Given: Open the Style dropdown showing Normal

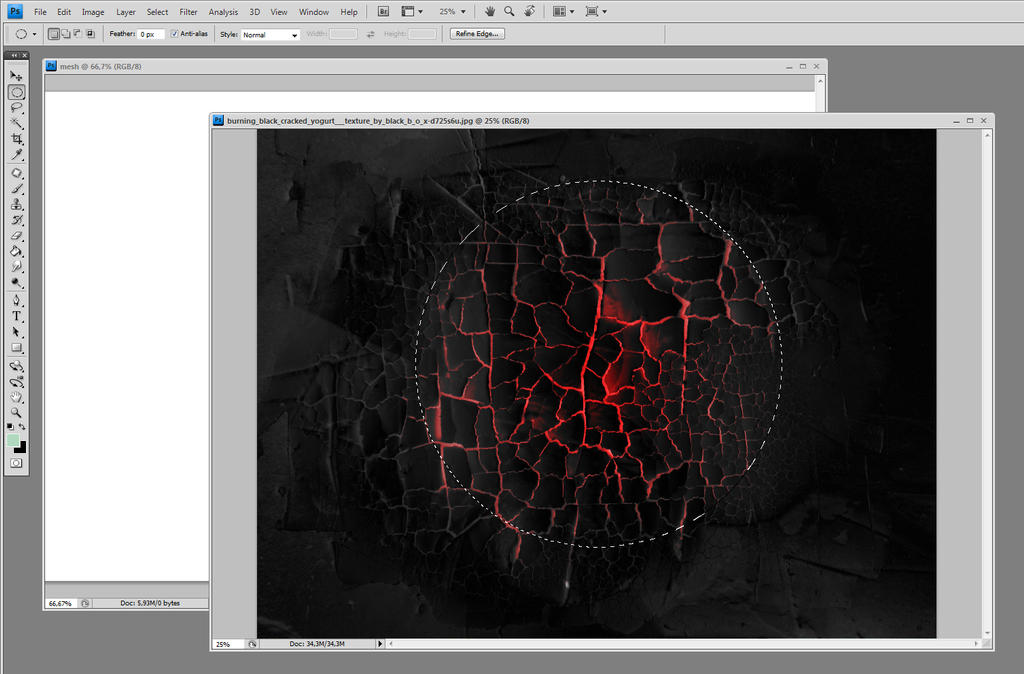Looking at the screenshot, I should coord(270,35).
